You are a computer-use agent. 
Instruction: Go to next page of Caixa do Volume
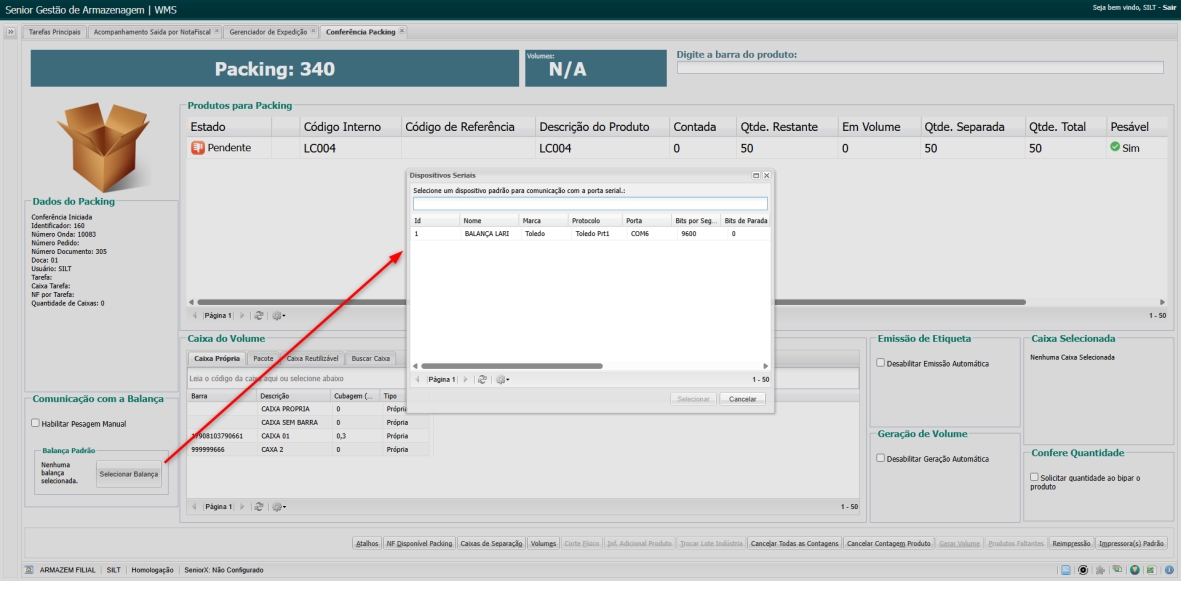(242, 507)
